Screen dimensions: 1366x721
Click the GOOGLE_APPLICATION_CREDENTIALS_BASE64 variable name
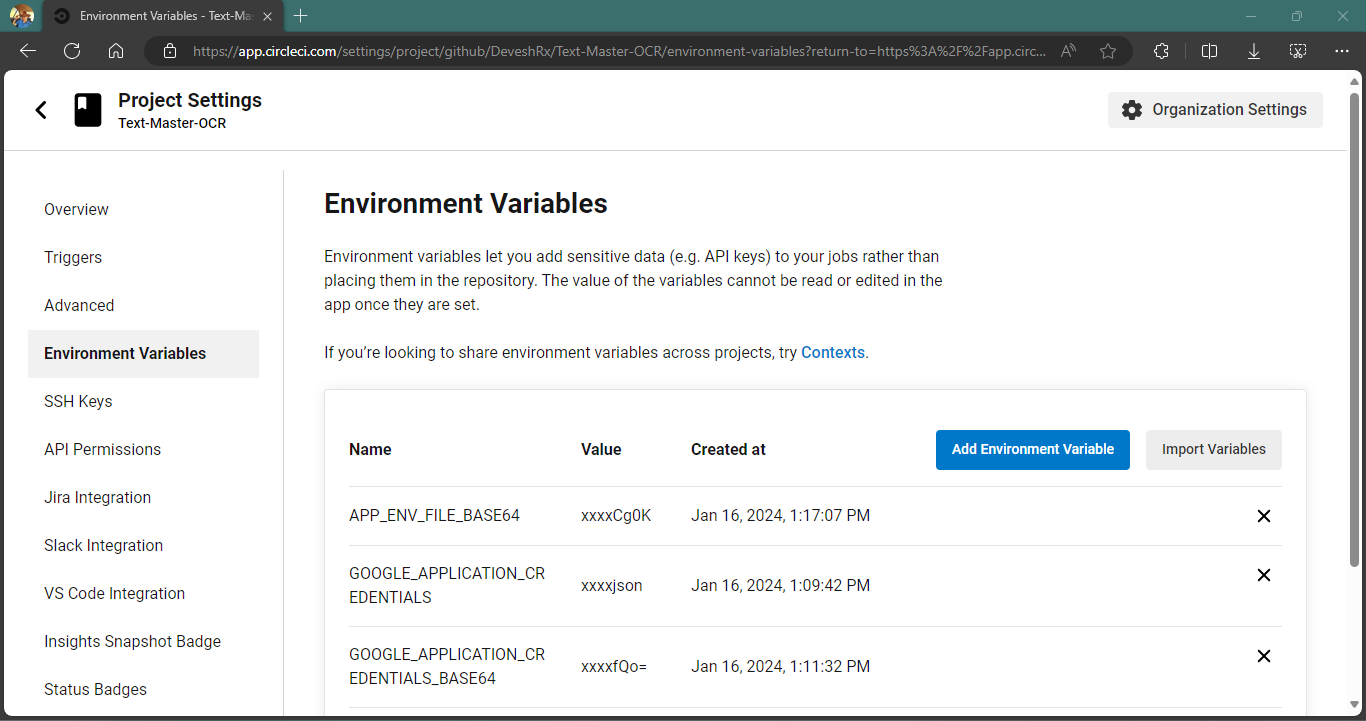447,666
